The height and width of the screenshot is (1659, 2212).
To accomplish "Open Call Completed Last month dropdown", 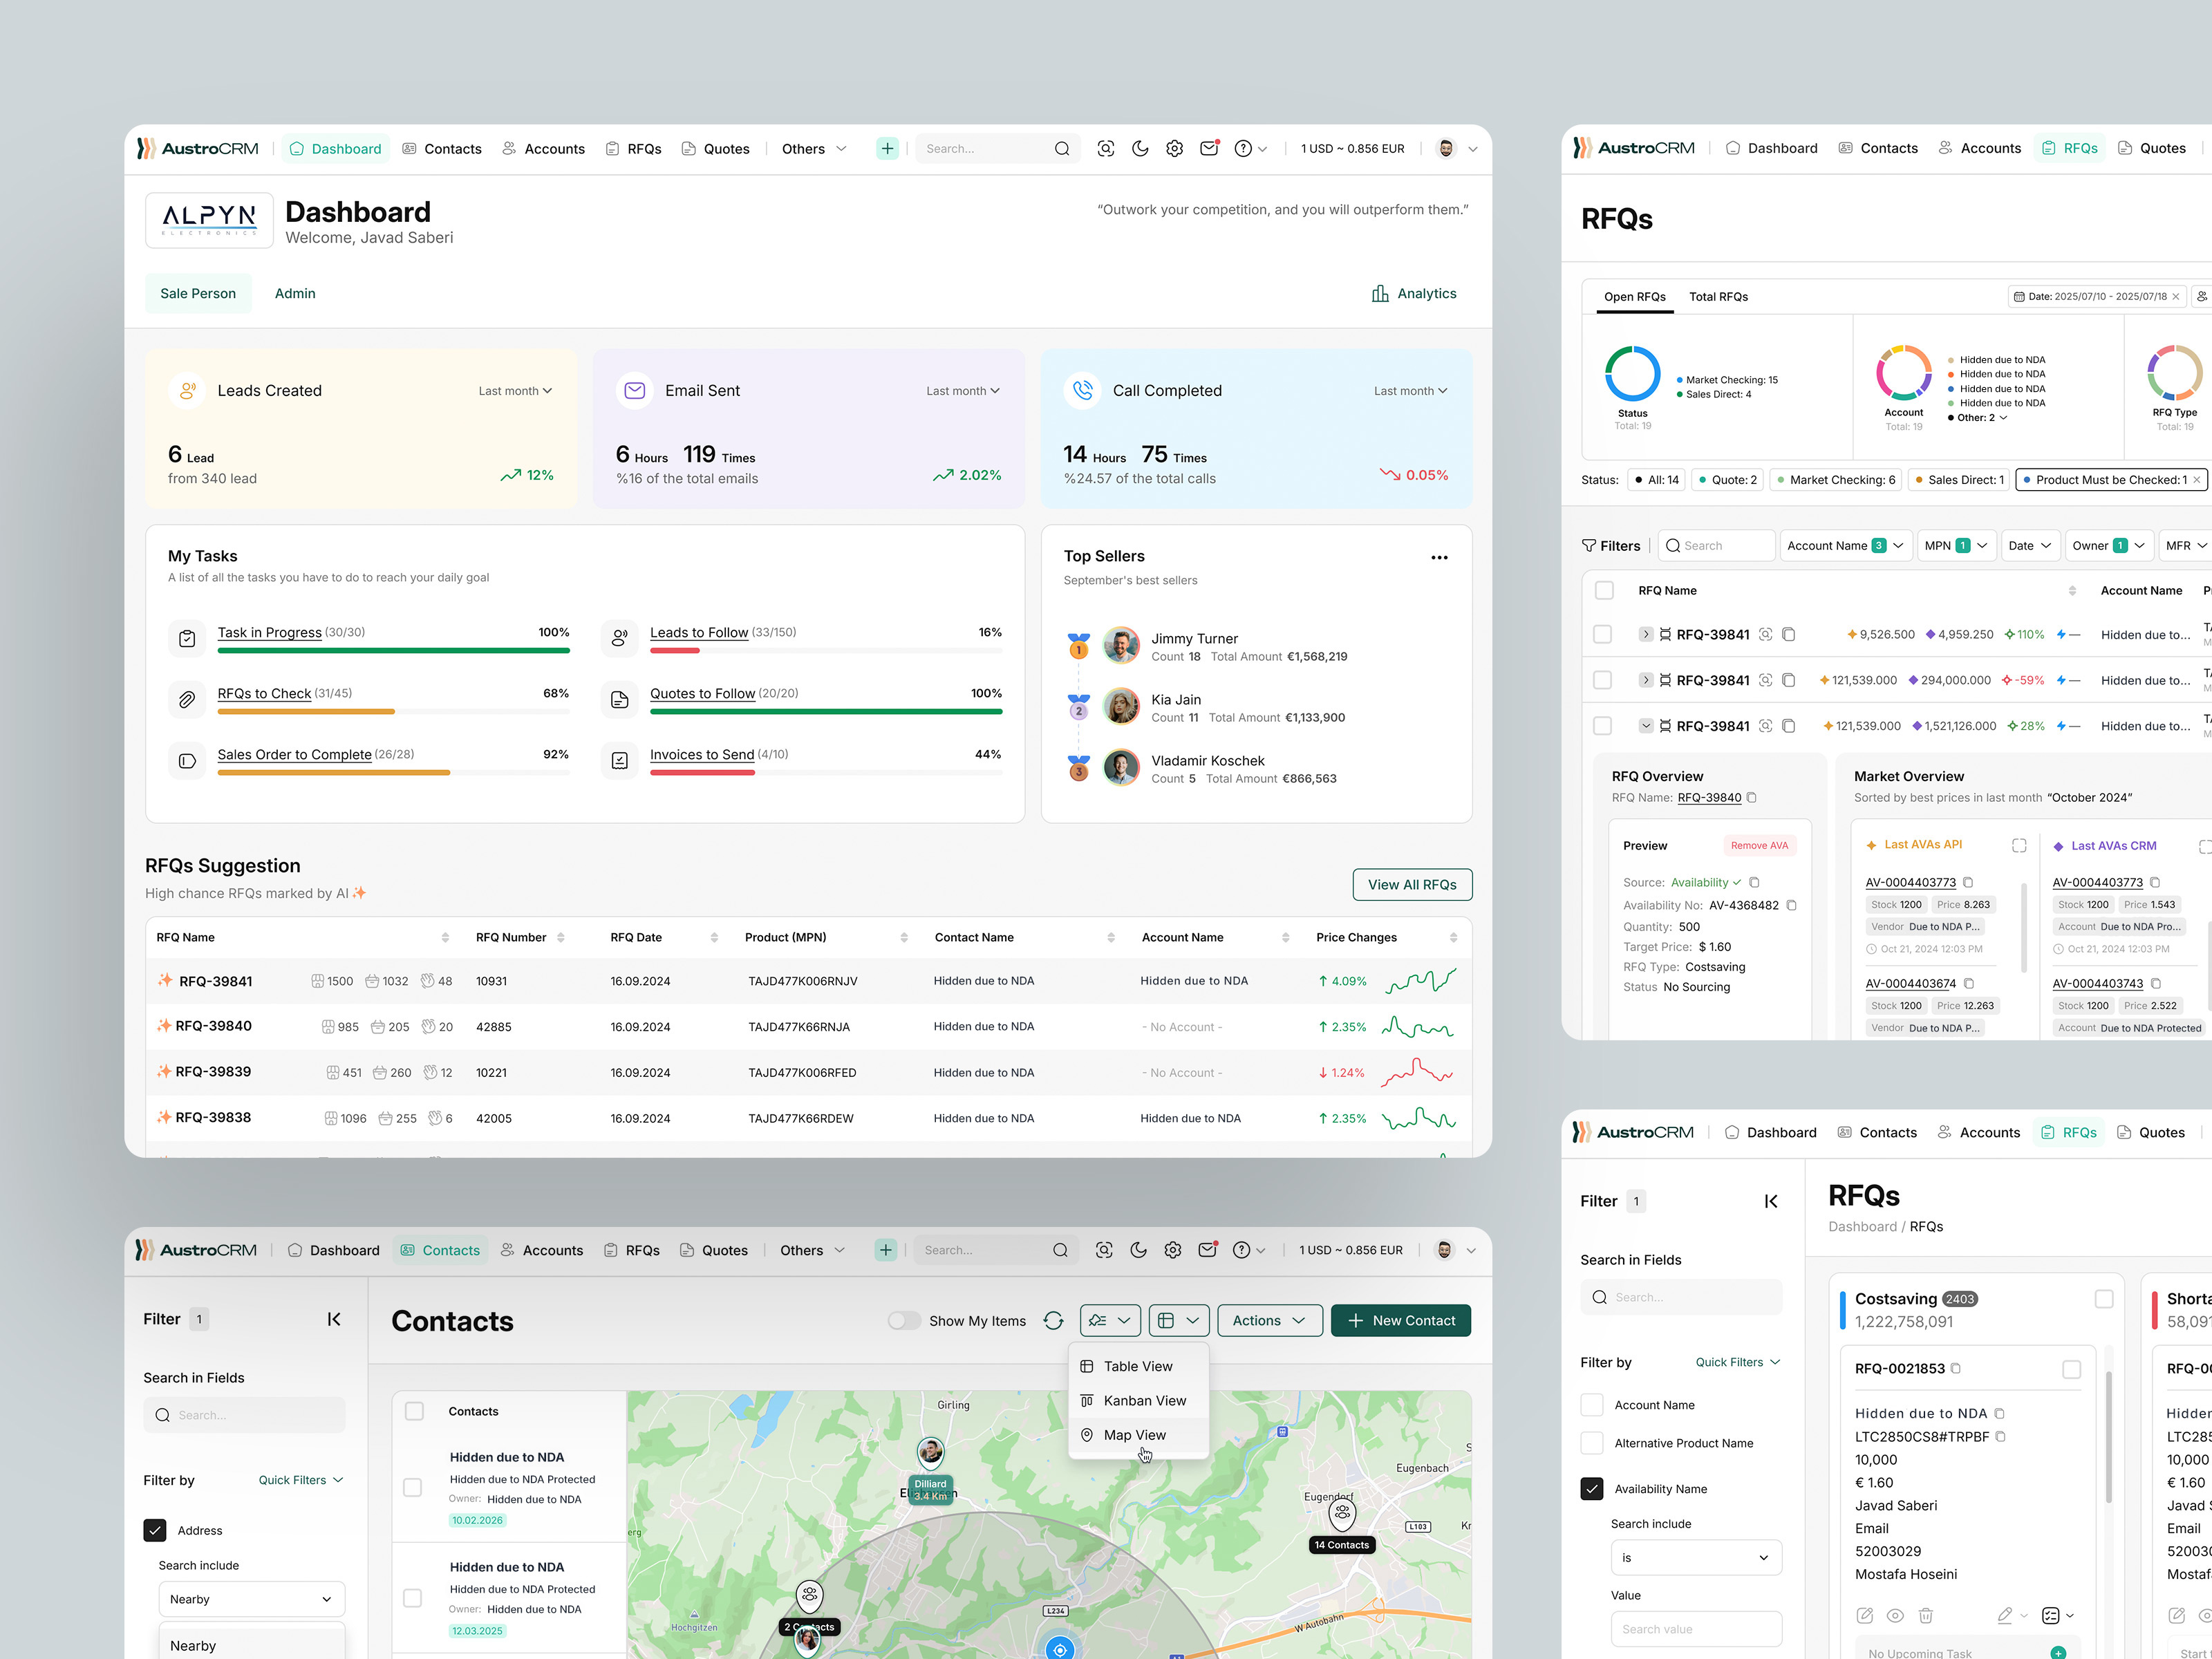I will coord(1411,391).
